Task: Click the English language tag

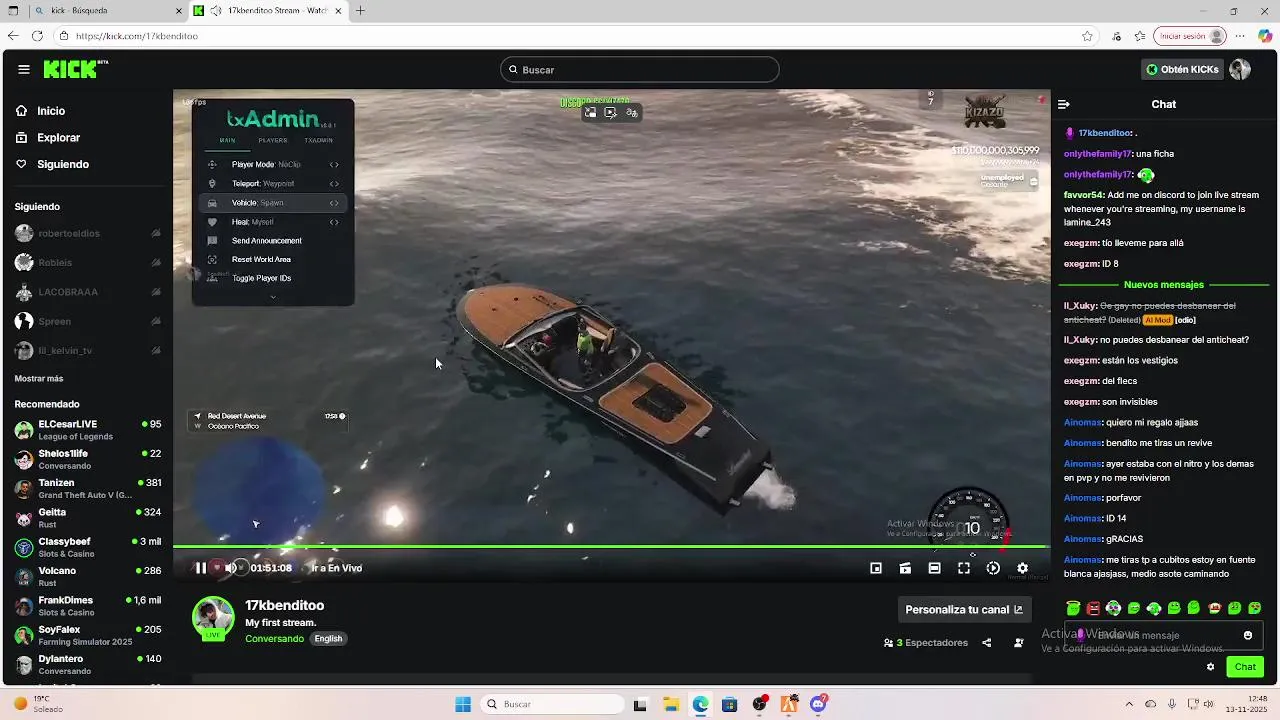Action: click(328, 638)
